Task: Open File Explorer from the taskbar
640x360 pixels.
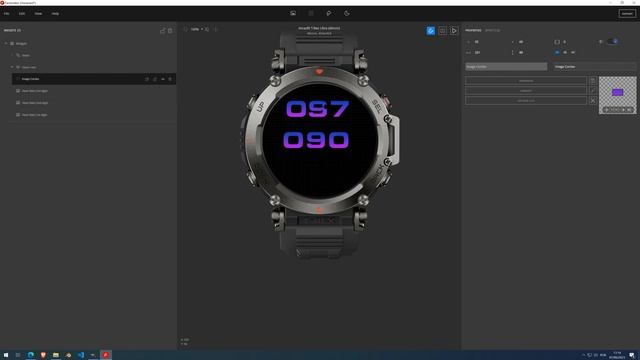Action: click(56, 355)
